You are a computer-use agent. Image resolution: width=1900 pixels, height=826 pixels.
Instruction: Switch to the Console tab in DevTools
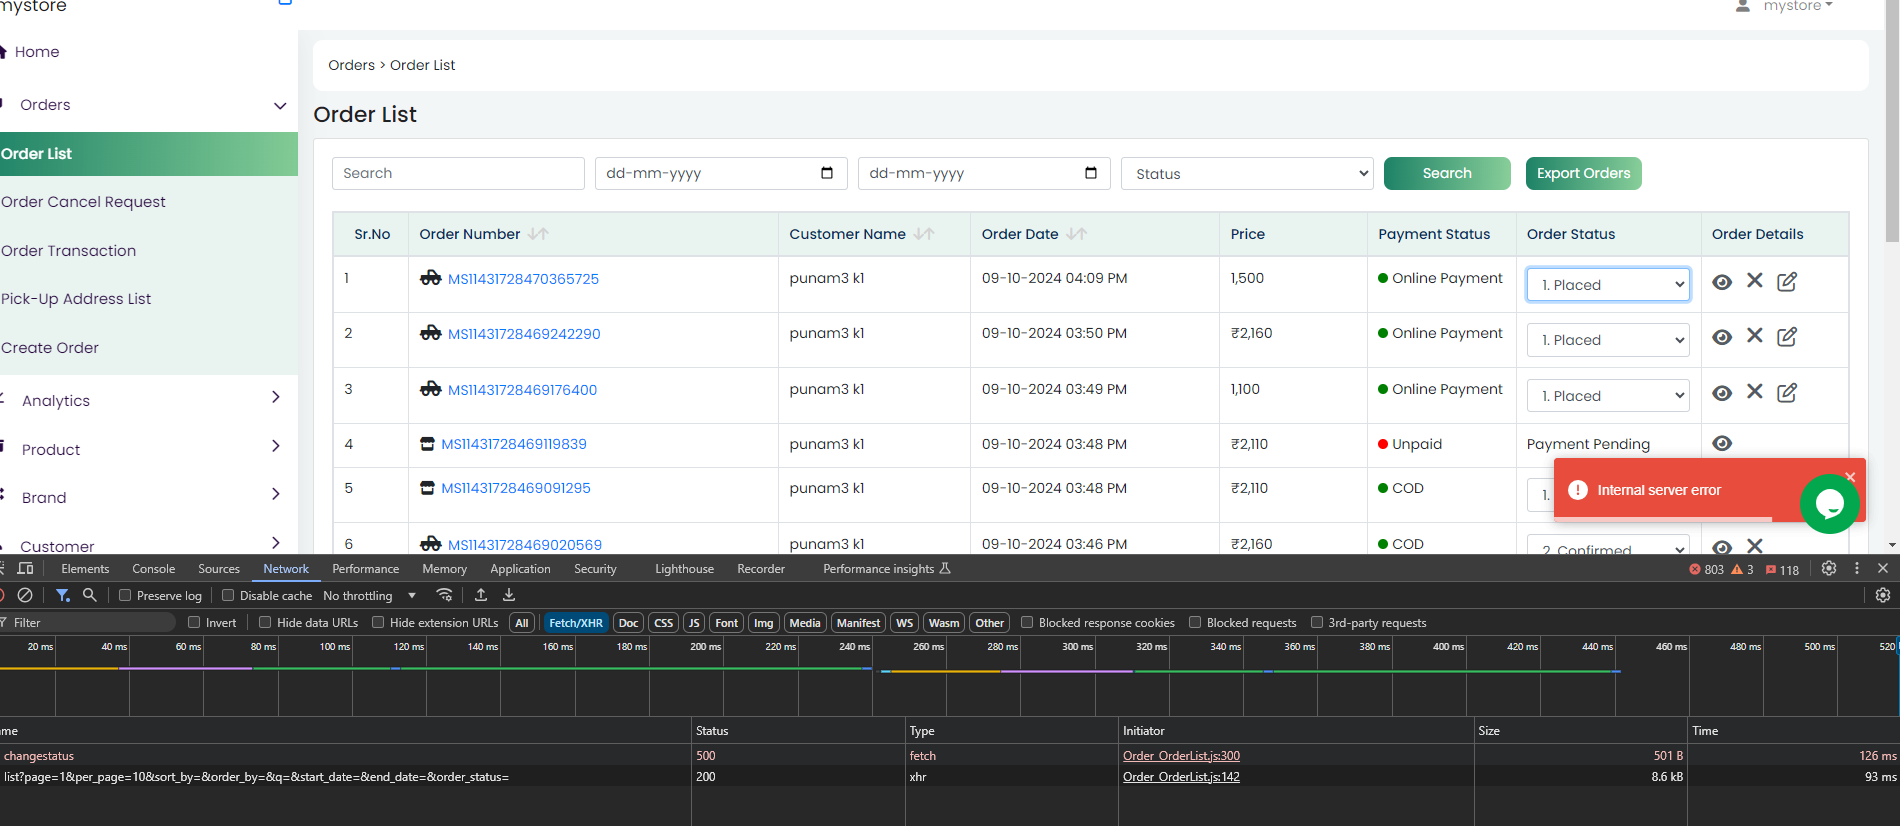pos(153,569)
